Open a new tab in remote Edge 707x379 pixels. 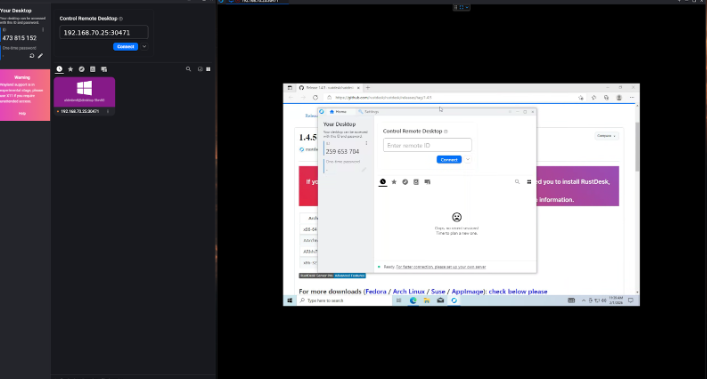368,87
